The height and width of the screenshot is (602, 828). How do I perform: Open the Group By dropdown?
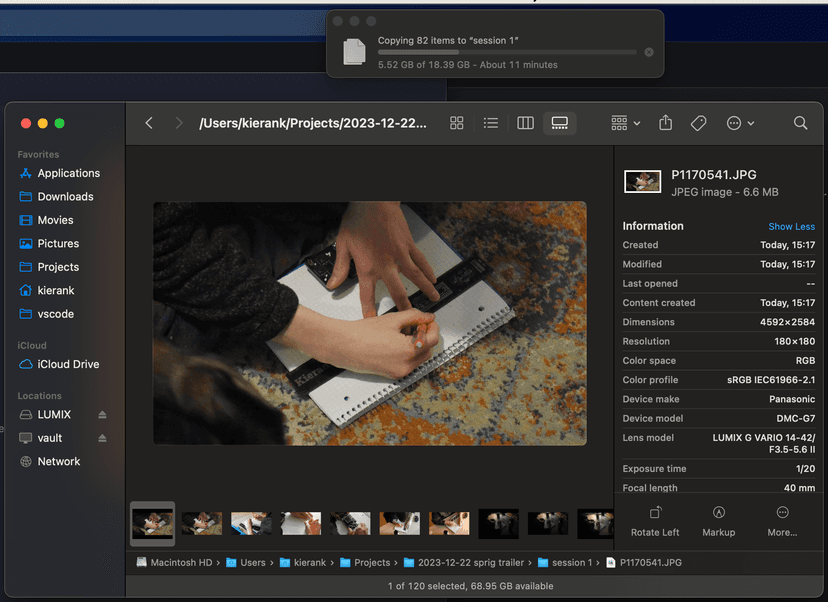[x=626, y=123]
